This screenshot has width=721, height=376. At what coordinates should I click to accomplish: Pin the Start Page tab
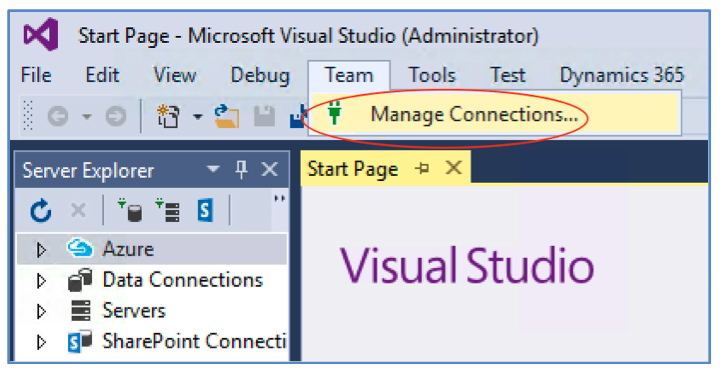click(x=422, y=168)
